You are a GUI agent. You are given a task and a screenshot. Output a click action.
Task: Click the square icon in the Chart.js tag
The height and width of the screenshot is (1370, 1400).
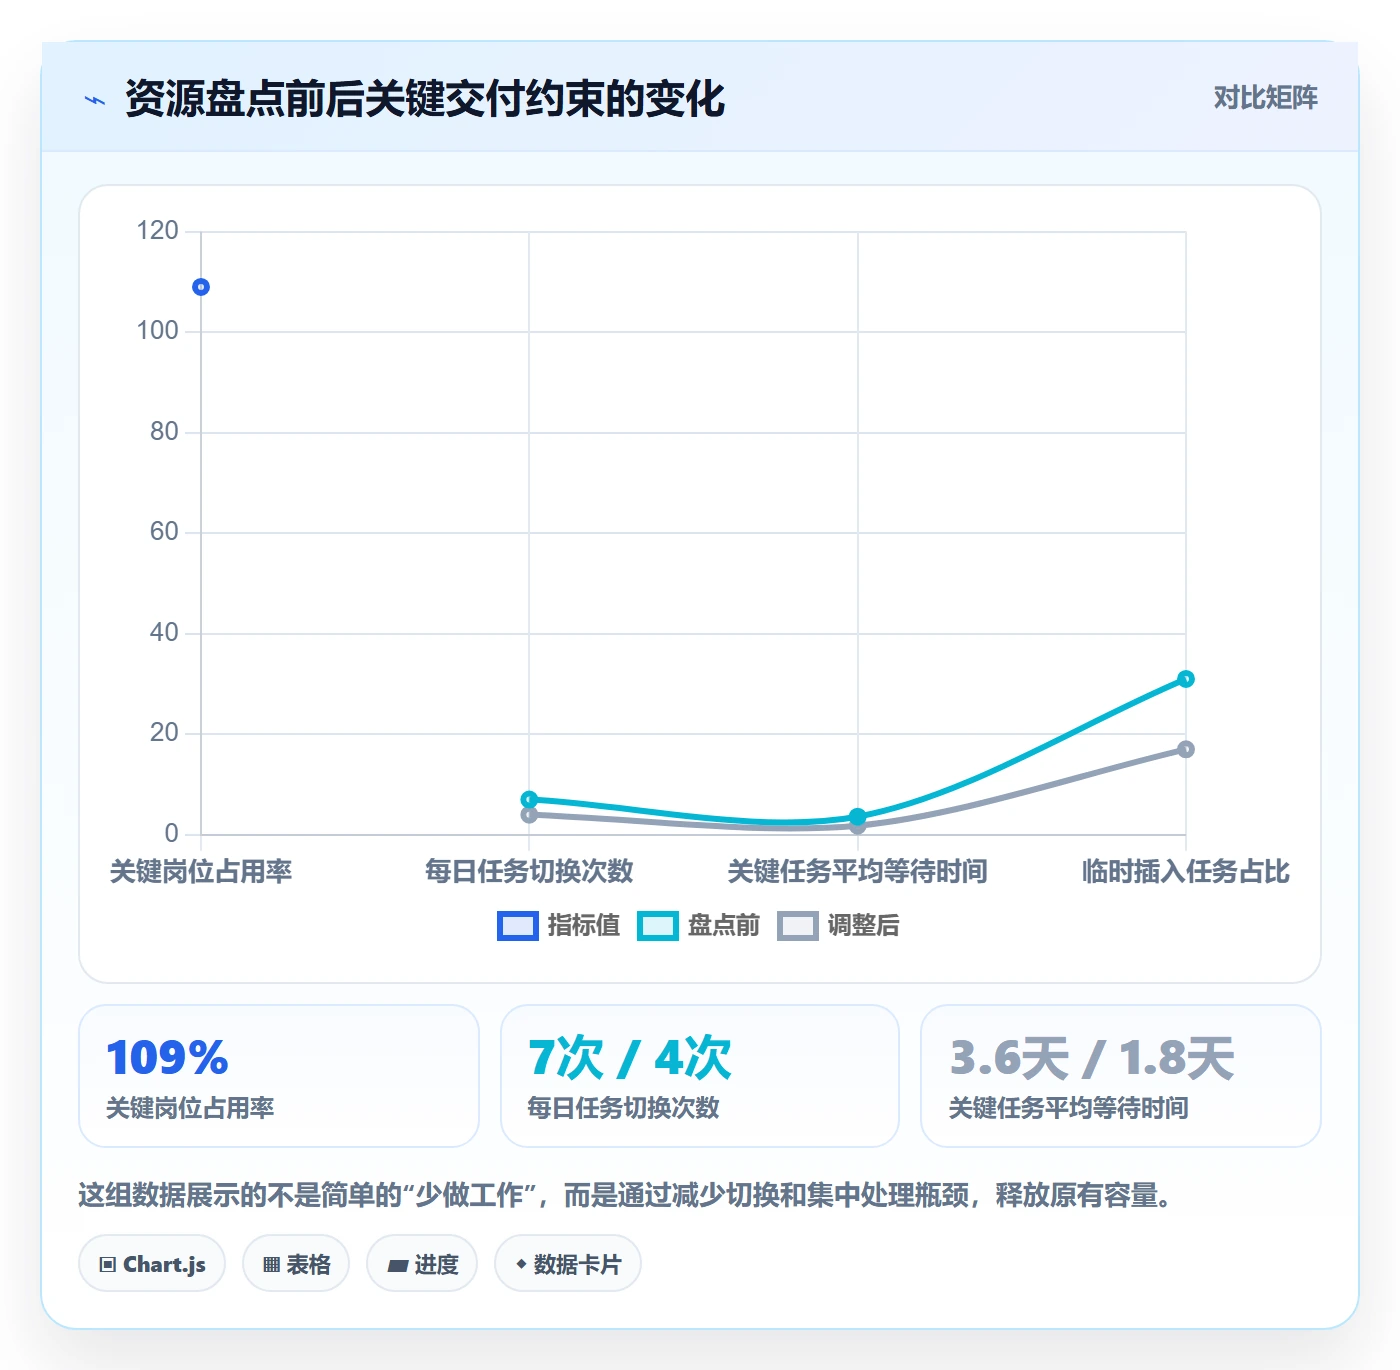pos(108,1265)
